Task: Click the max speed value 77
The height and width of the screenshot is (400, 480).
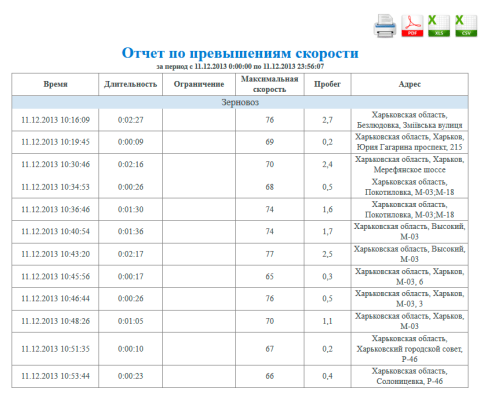Action: click(x=270, y=254)
